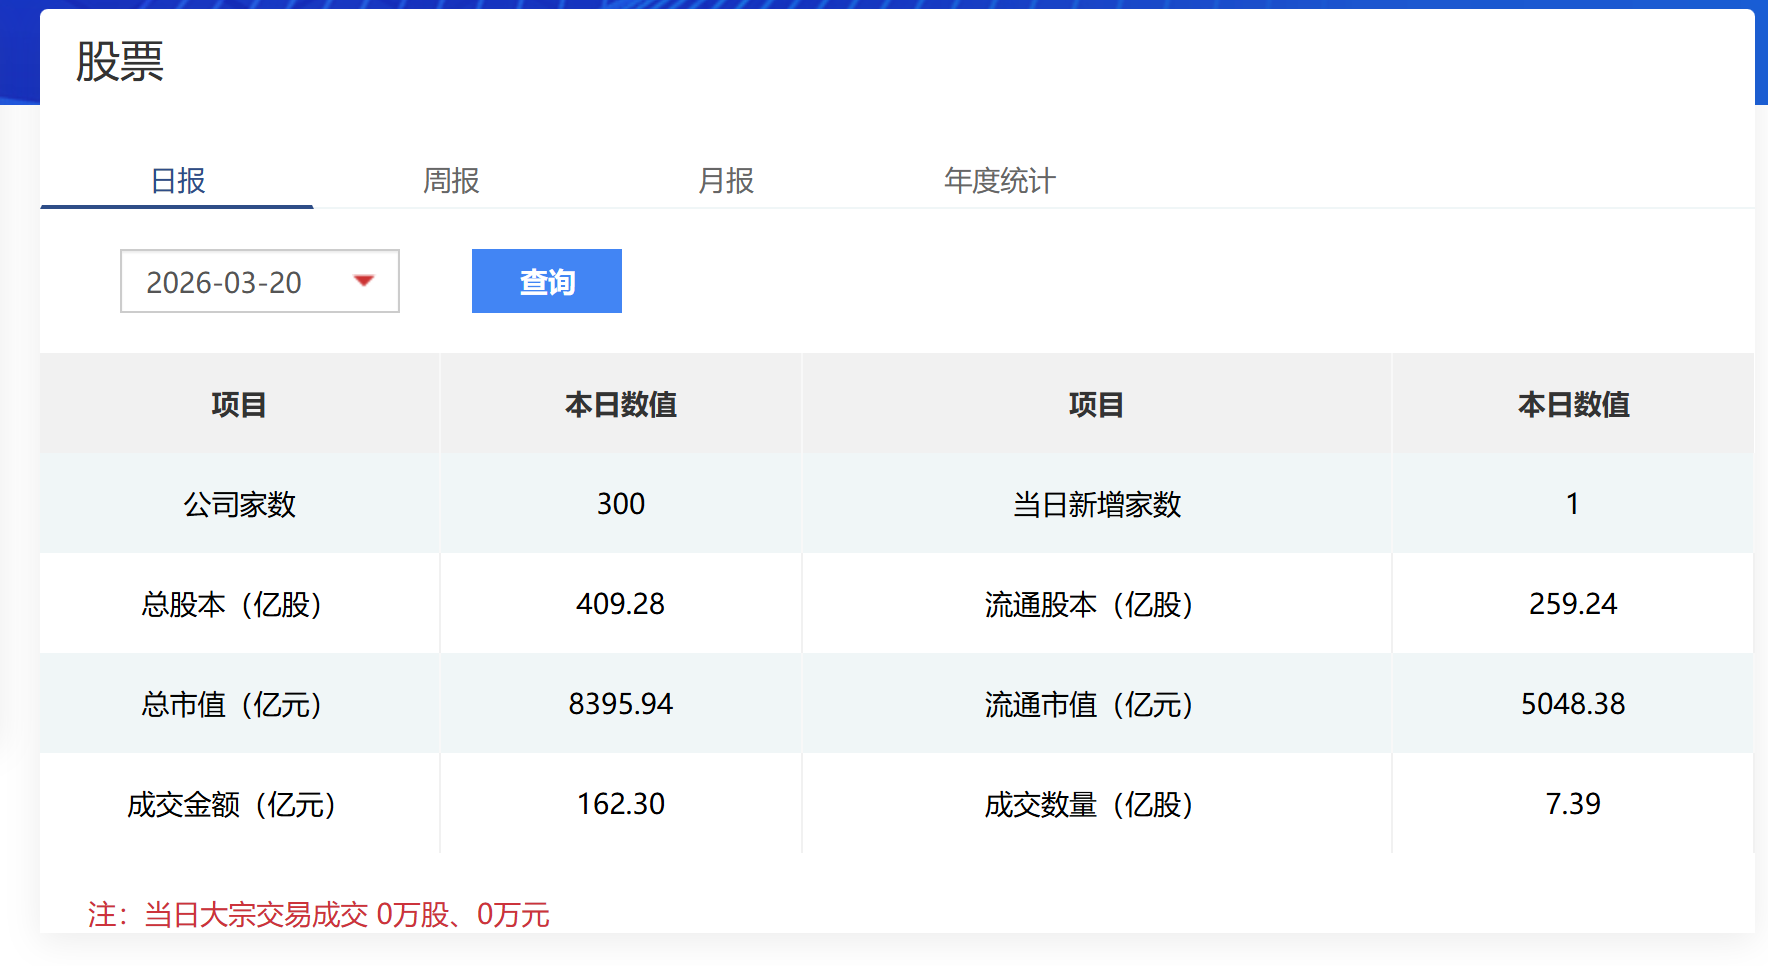Click the 409.28 total share value
Image resolution: width=1768 pixels, height=966 pixels.
click(620, 604)
